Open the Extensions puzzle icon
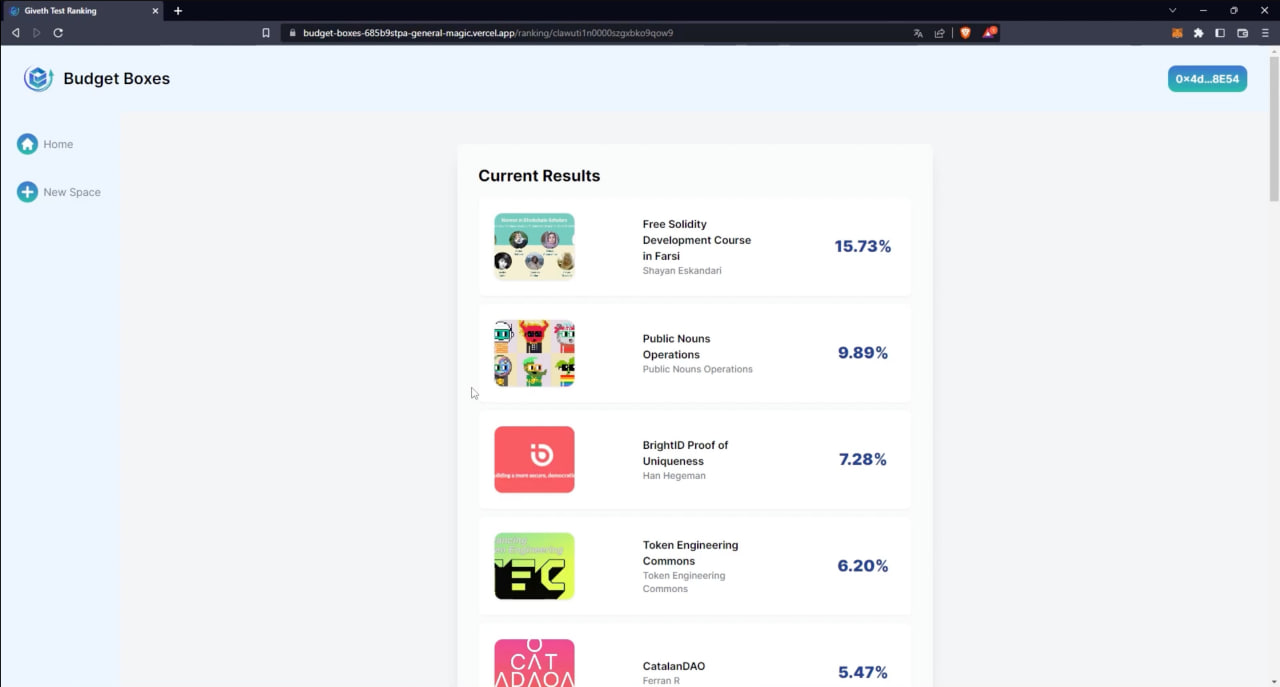1280x687 pixels. (x=1198, y=33)
